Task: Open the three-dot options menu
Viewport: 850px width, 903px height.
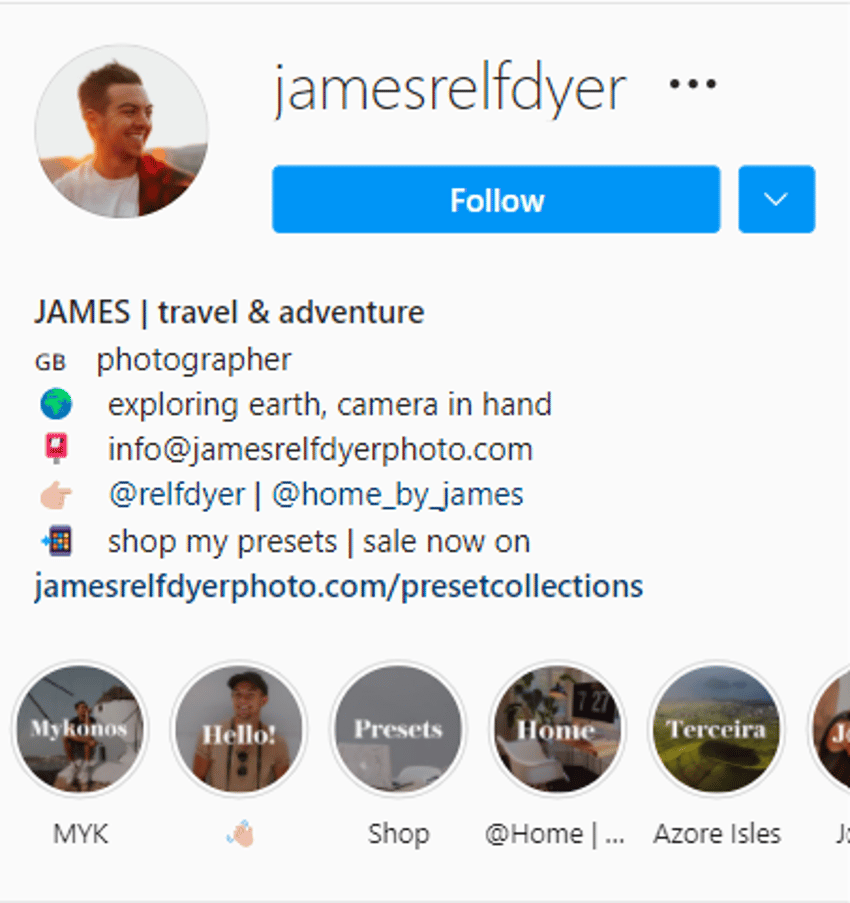Action: tap(693, 84)
